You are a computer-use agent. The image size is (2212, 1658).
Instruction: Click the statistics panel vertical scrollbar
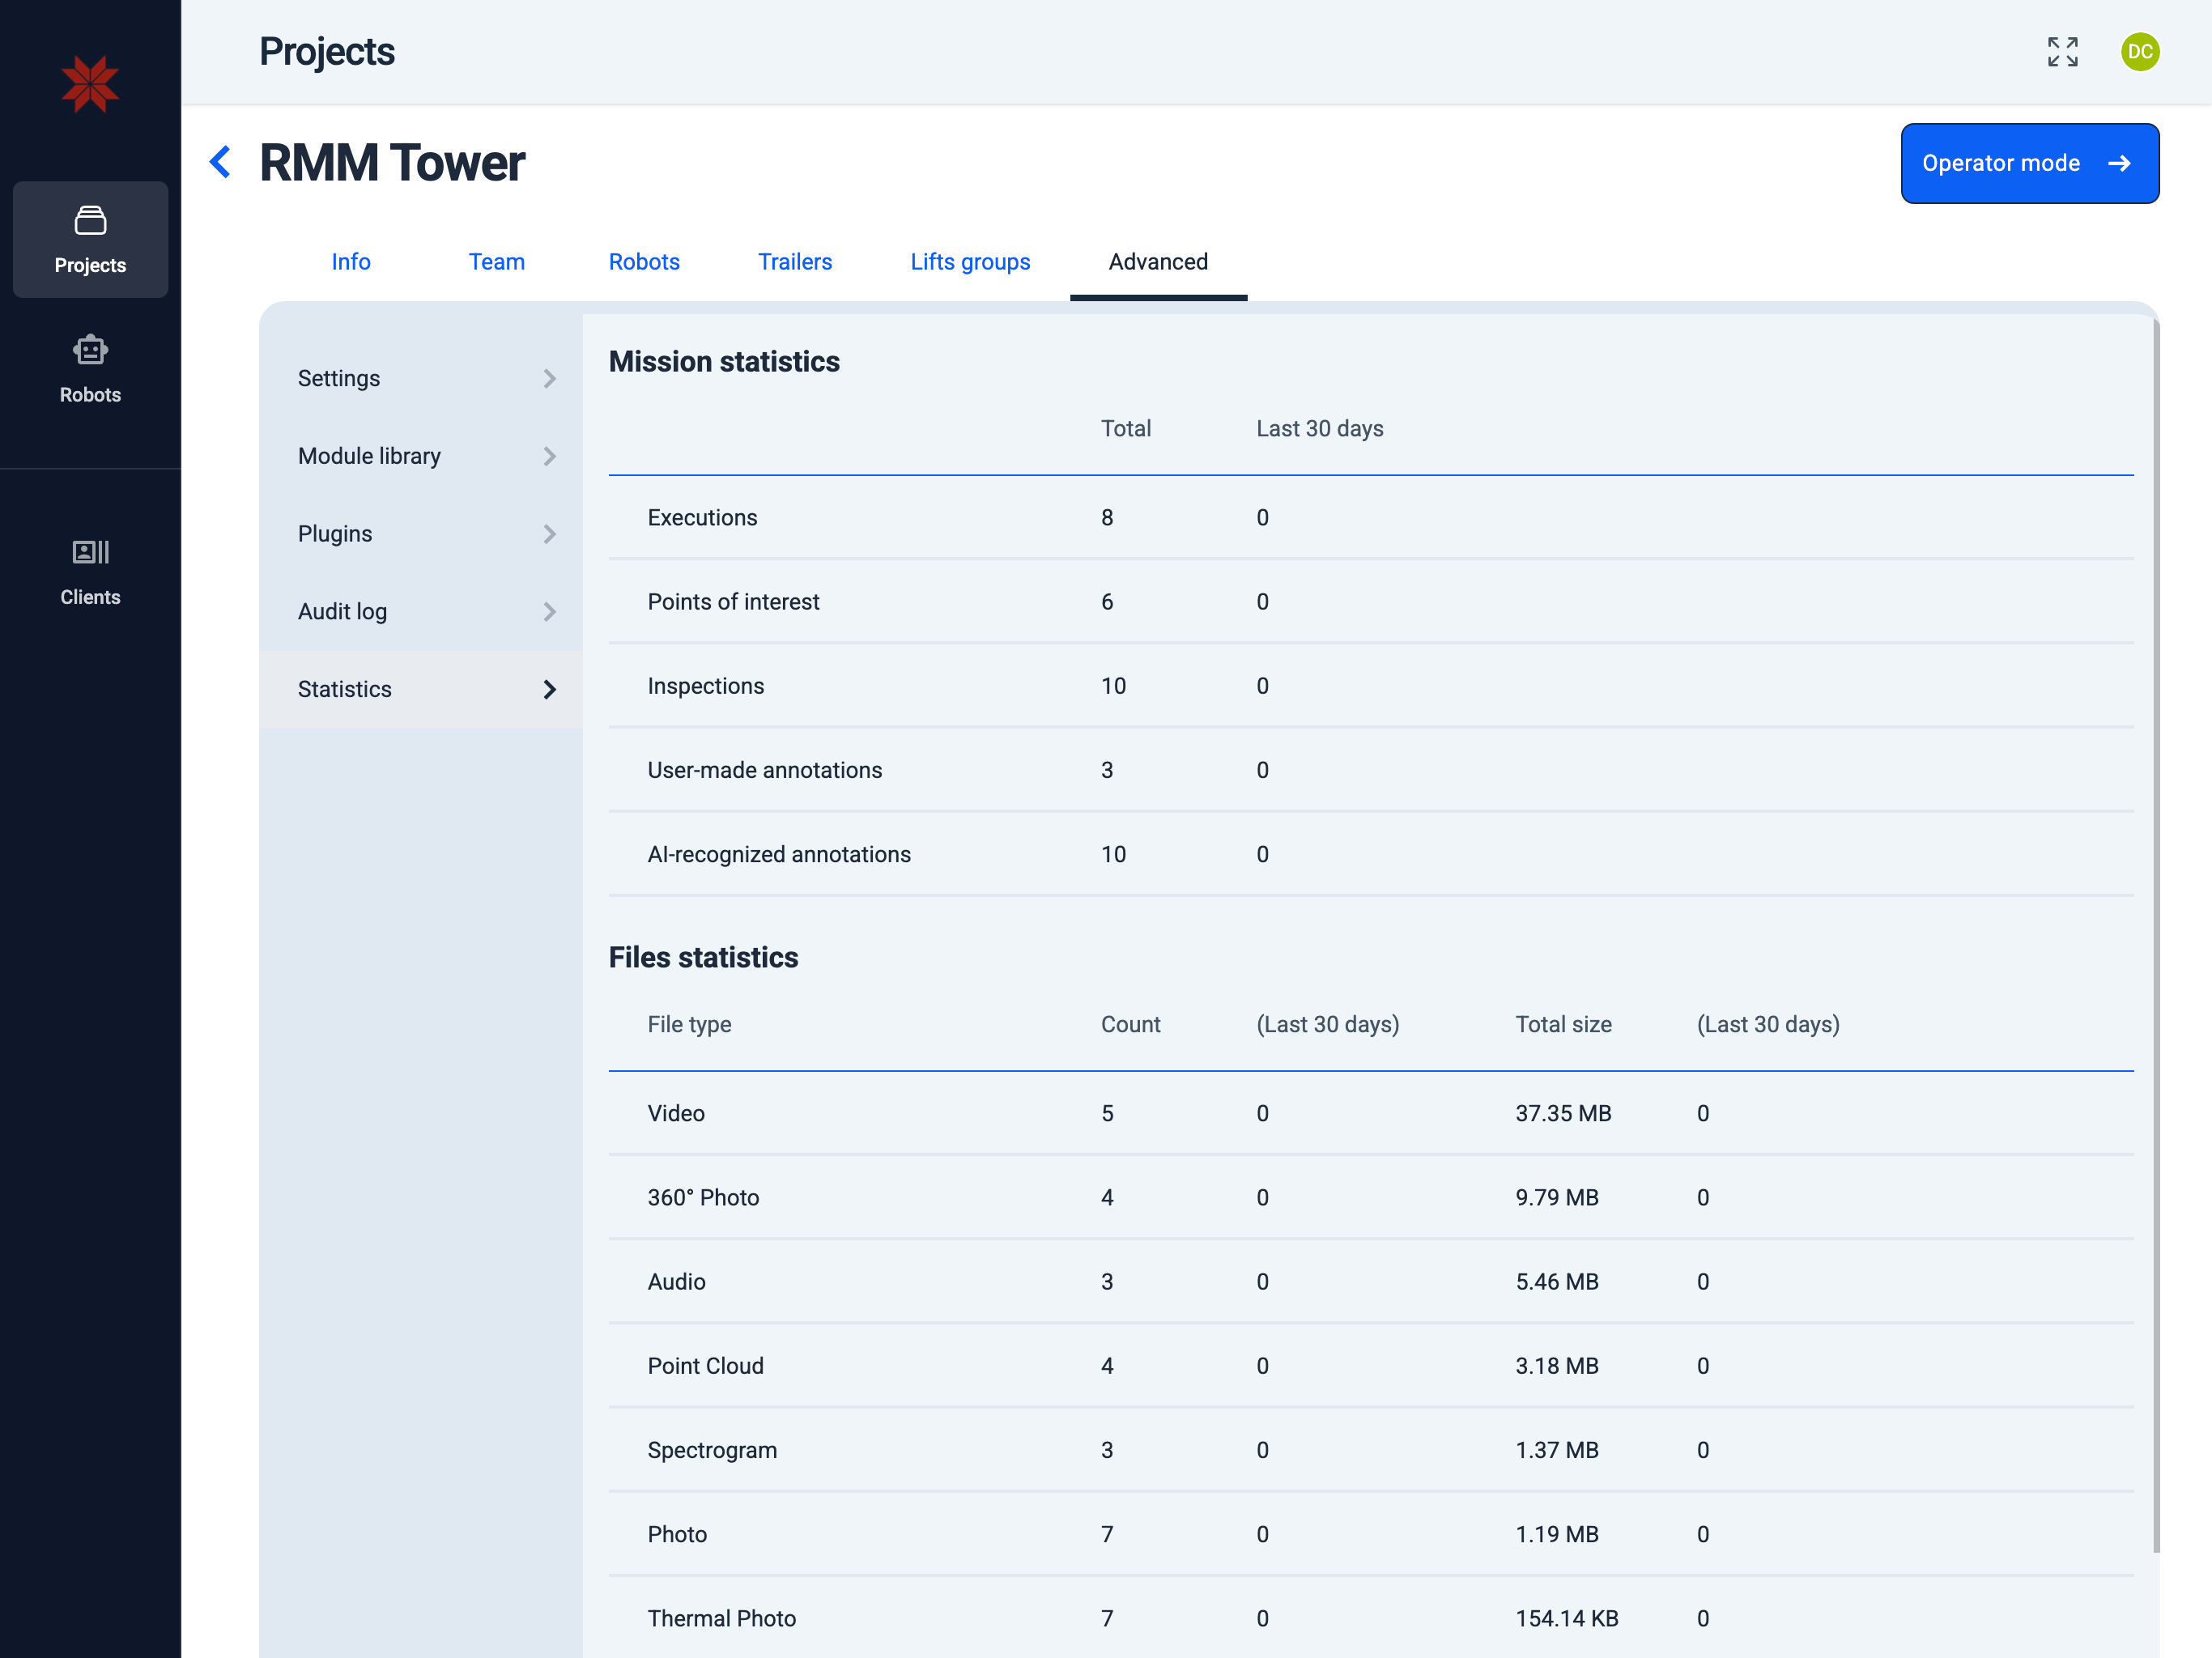[x=2155, y=934]
